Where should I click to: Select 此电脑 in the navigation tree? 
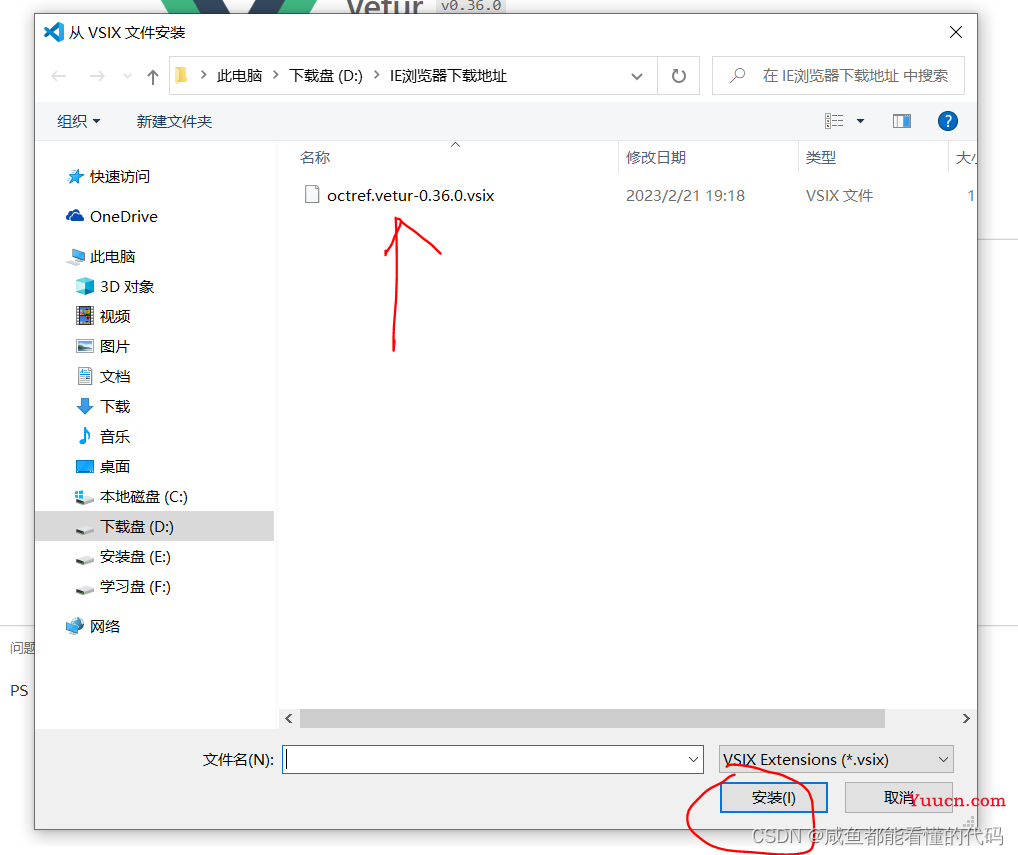101,257
